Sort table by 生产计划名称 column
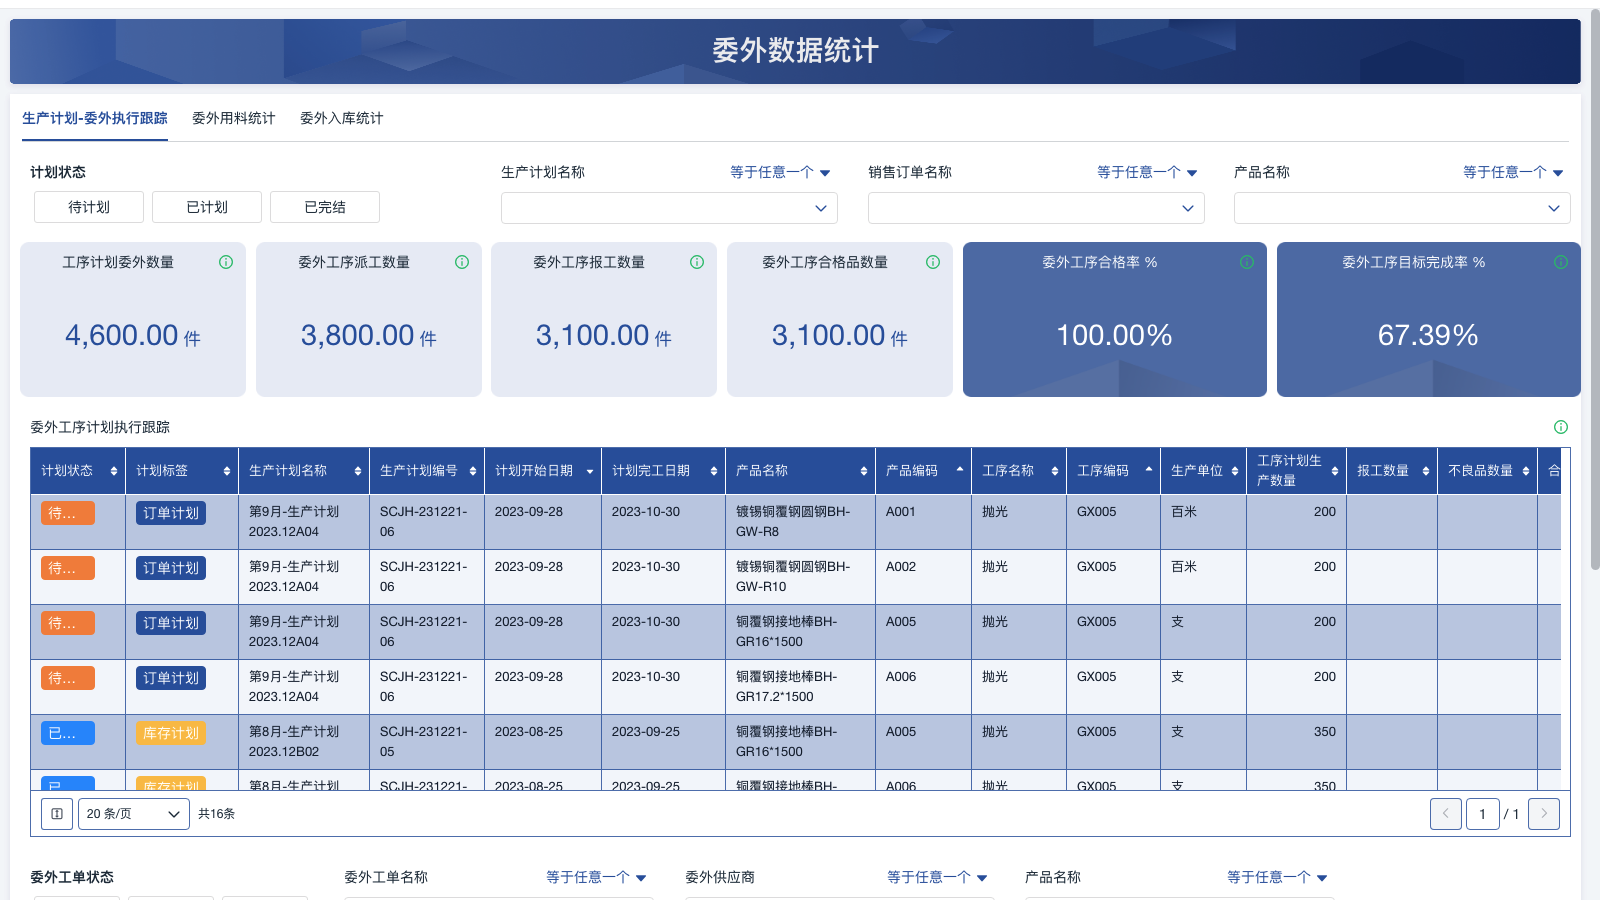 [x=358, y=471]
